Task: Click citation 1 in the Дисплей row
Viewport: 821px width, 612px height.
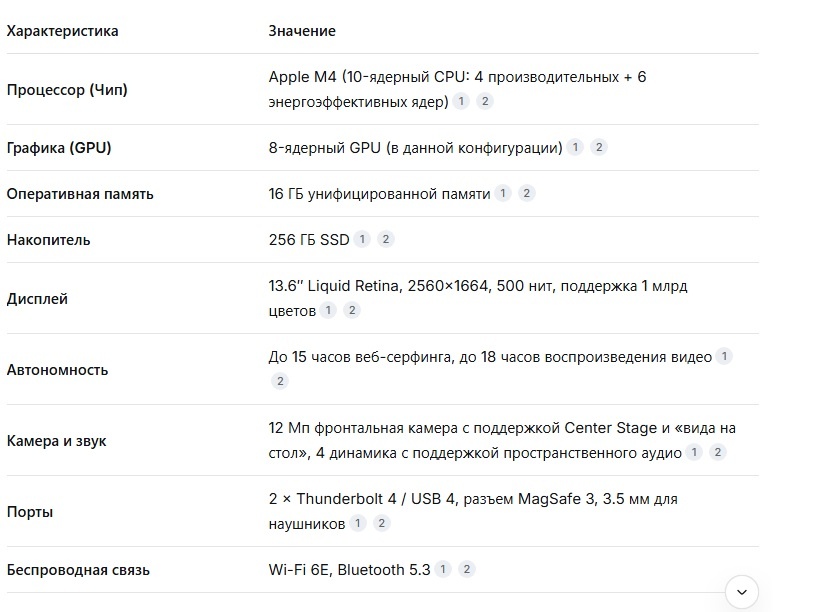Action: (328, 310)
